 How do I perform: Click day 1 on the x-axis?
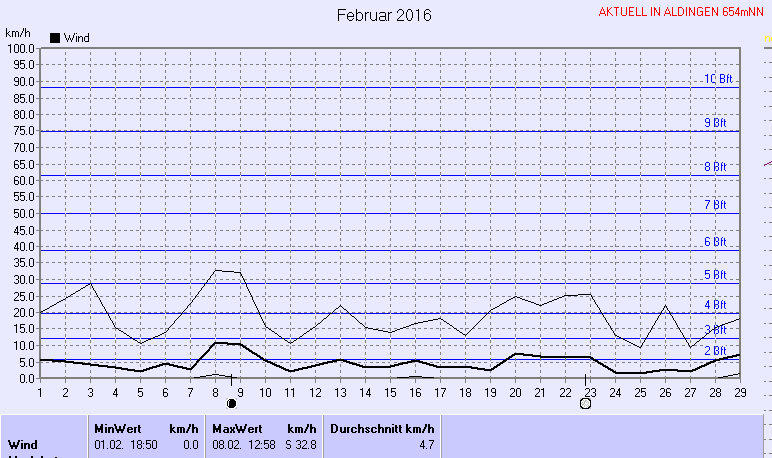pos(39,391)
